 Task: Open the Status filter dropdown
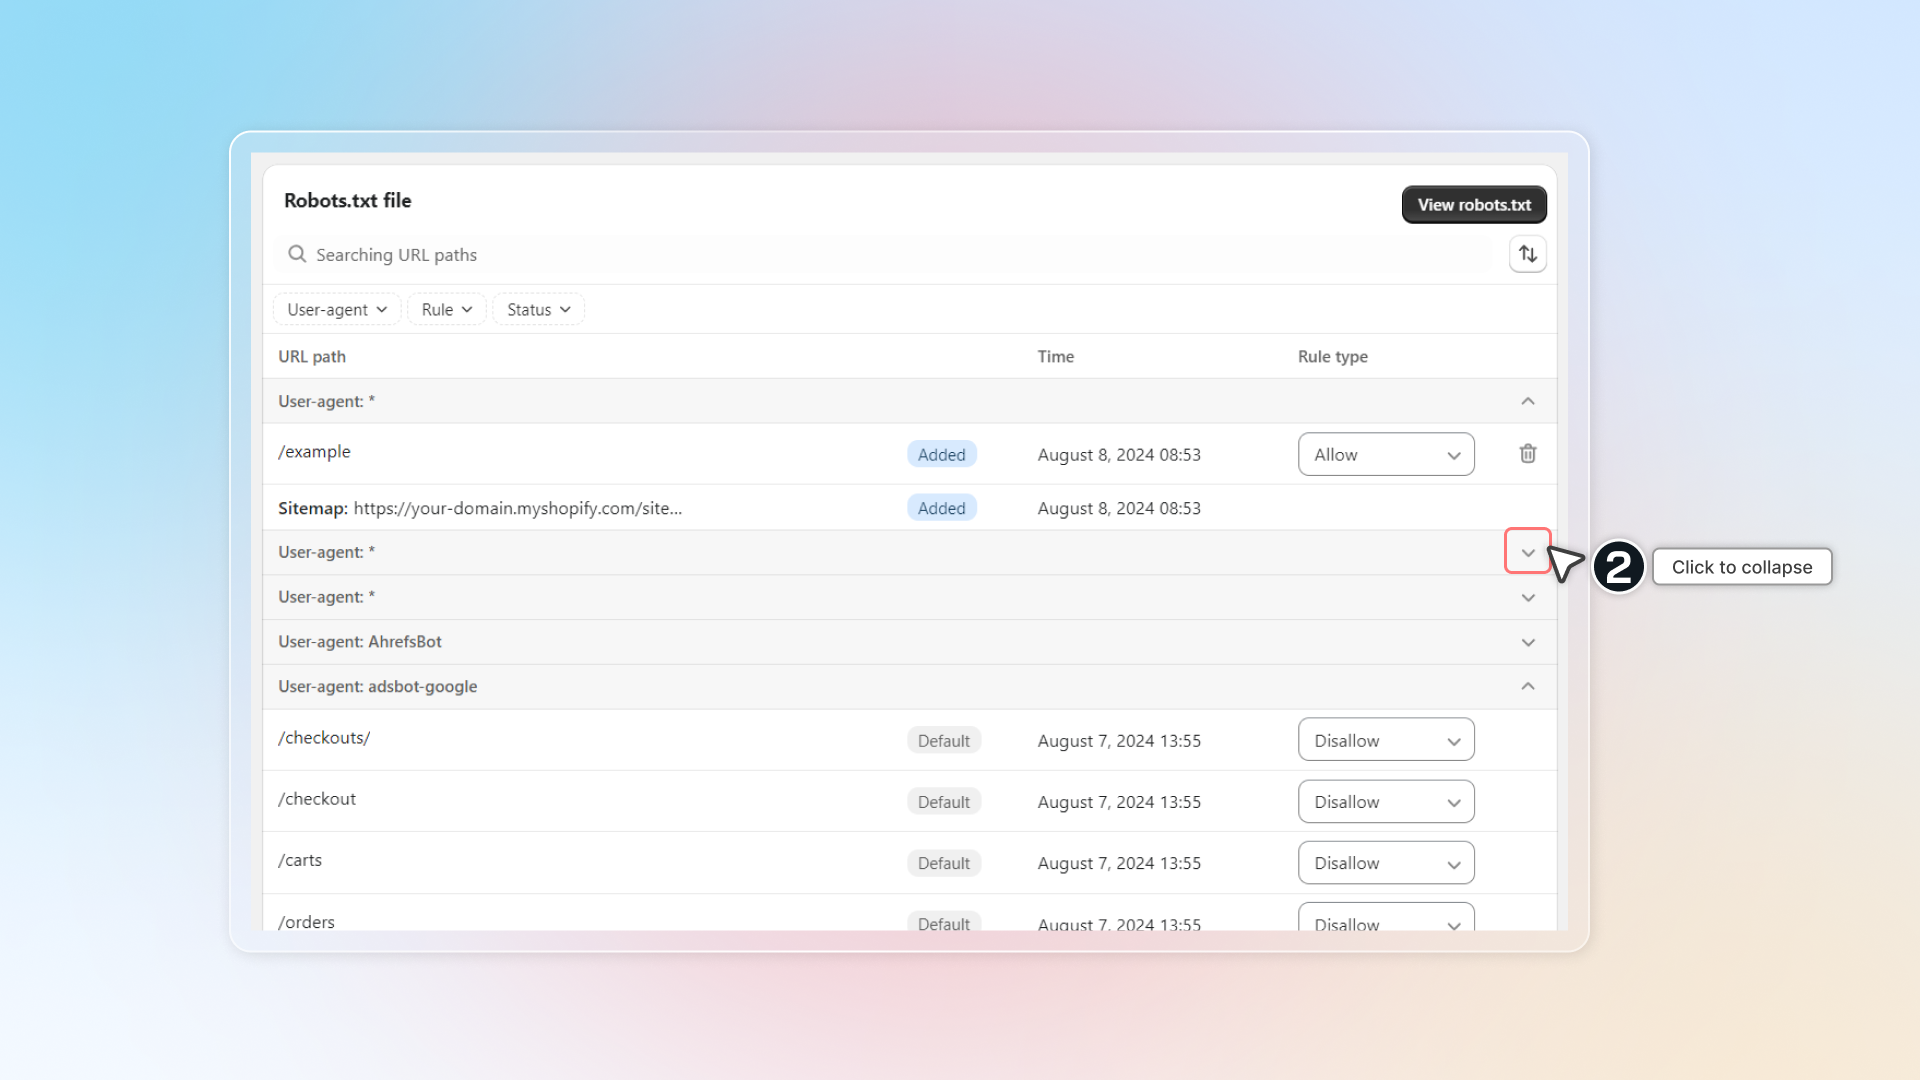point(538,310)
